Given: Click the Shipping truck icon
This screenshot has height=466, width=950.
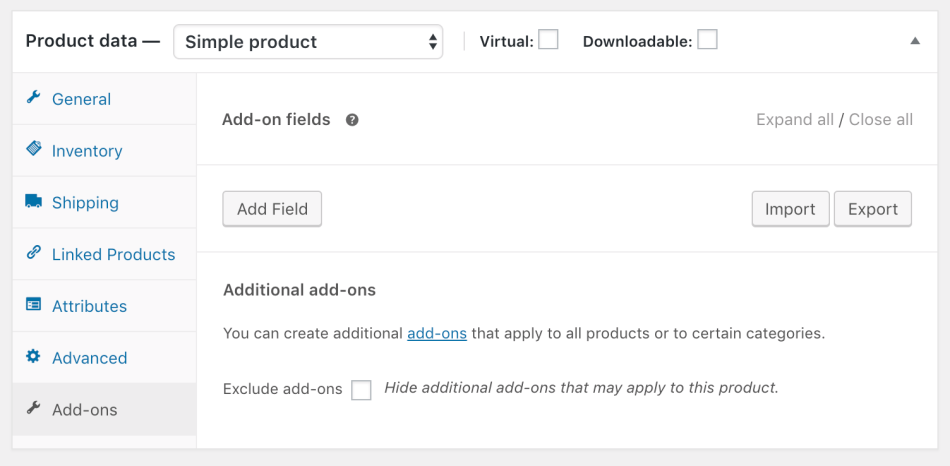Looking at the screenshot, I should click(x=33, y=201).
